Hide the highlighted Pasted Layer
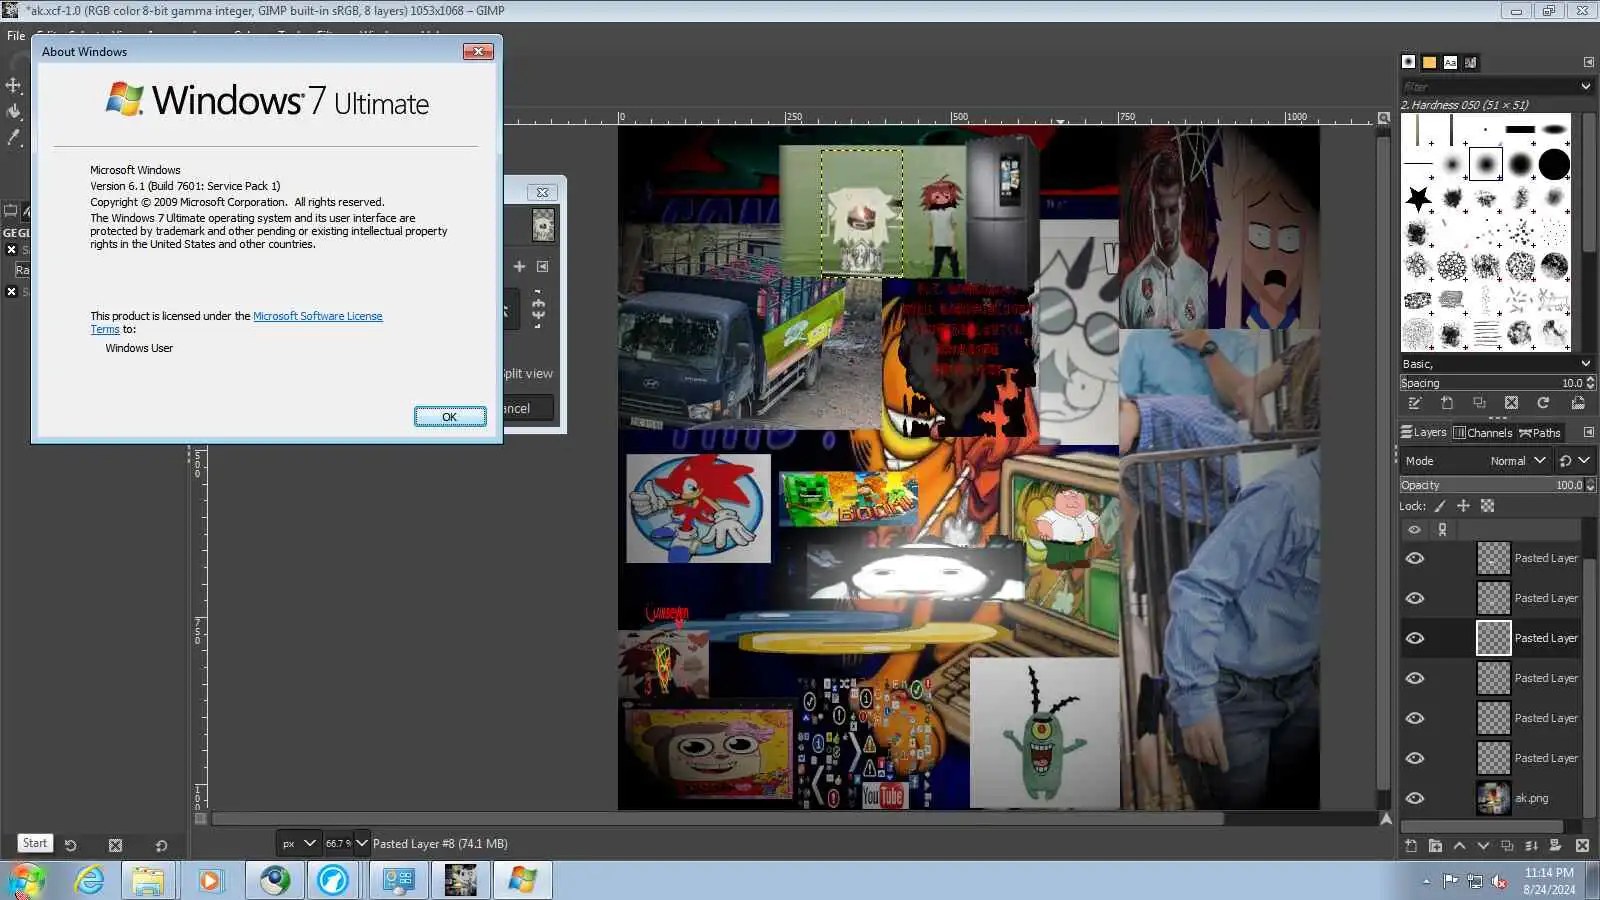 tap(1415, 638)
